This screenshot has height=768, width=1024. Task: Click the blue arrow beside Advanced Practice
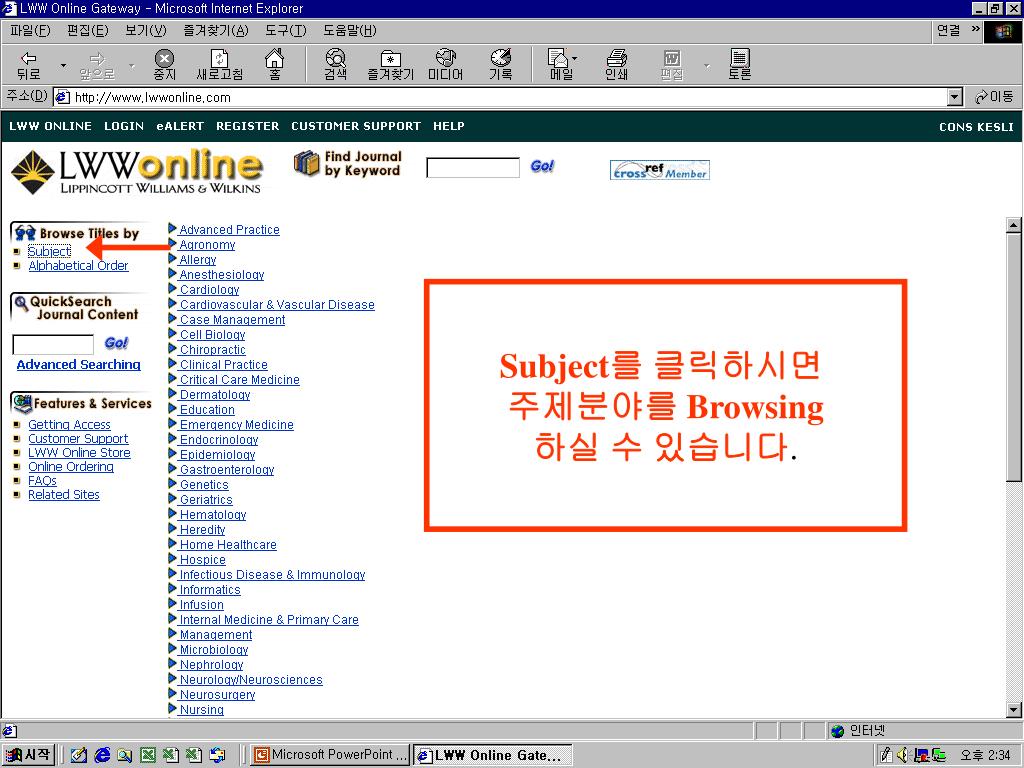pos(172,229)
